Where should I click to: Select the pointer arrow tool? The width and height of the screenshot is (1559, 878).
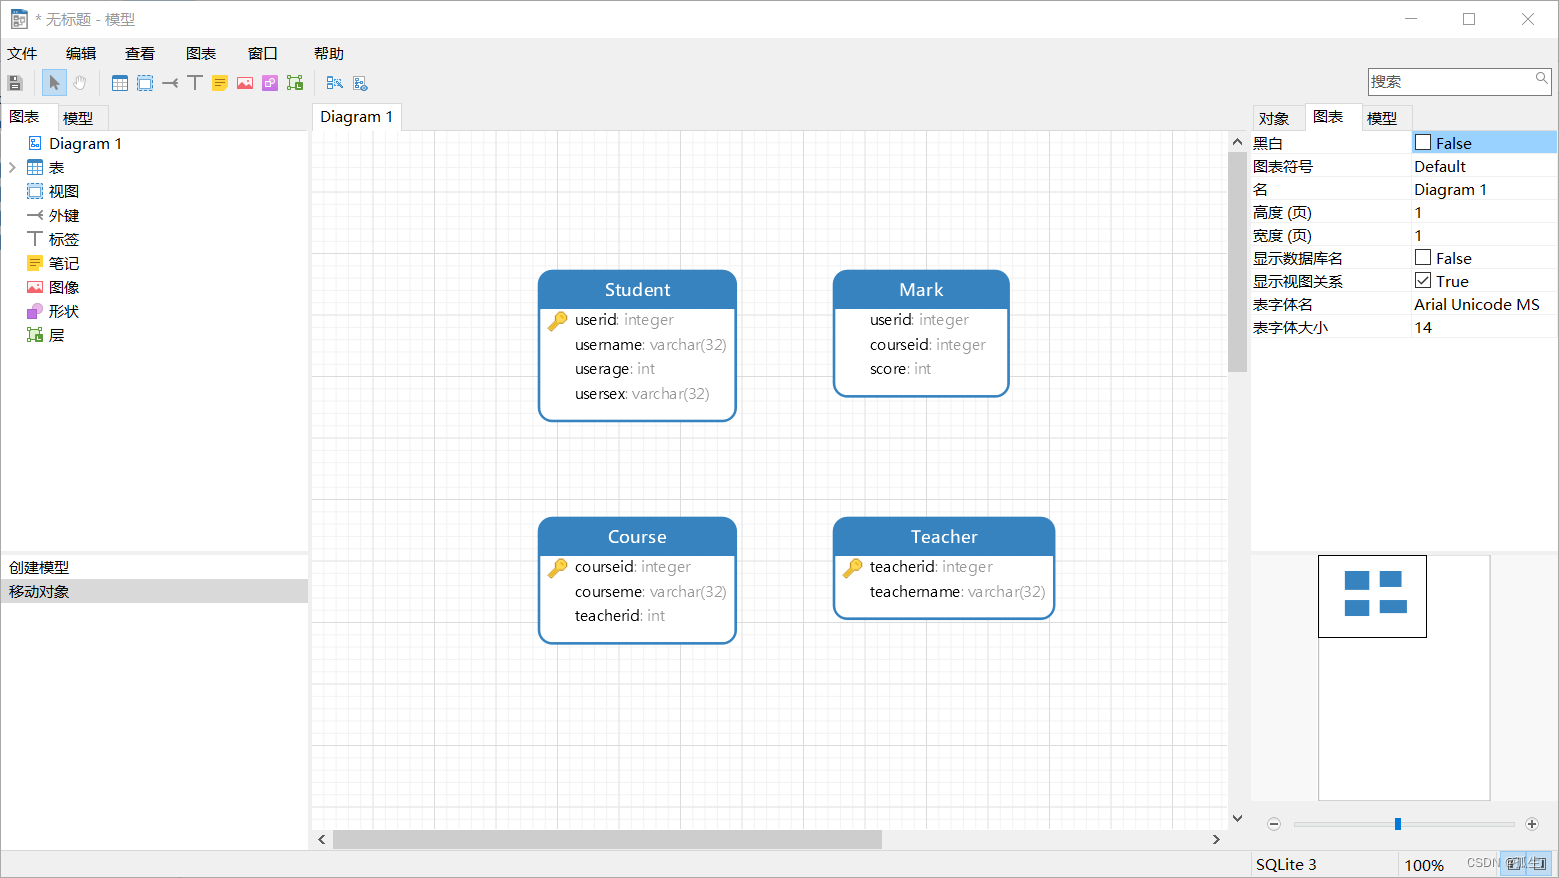tap(54, 83)
